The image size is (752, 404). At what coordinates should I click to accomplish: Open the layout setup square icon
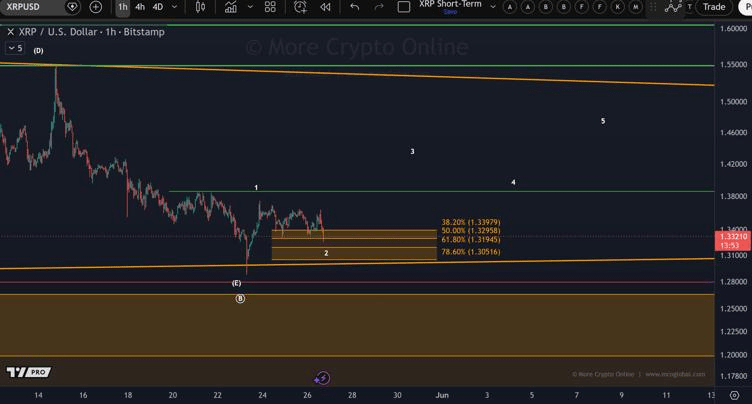(x=404, y=7)
